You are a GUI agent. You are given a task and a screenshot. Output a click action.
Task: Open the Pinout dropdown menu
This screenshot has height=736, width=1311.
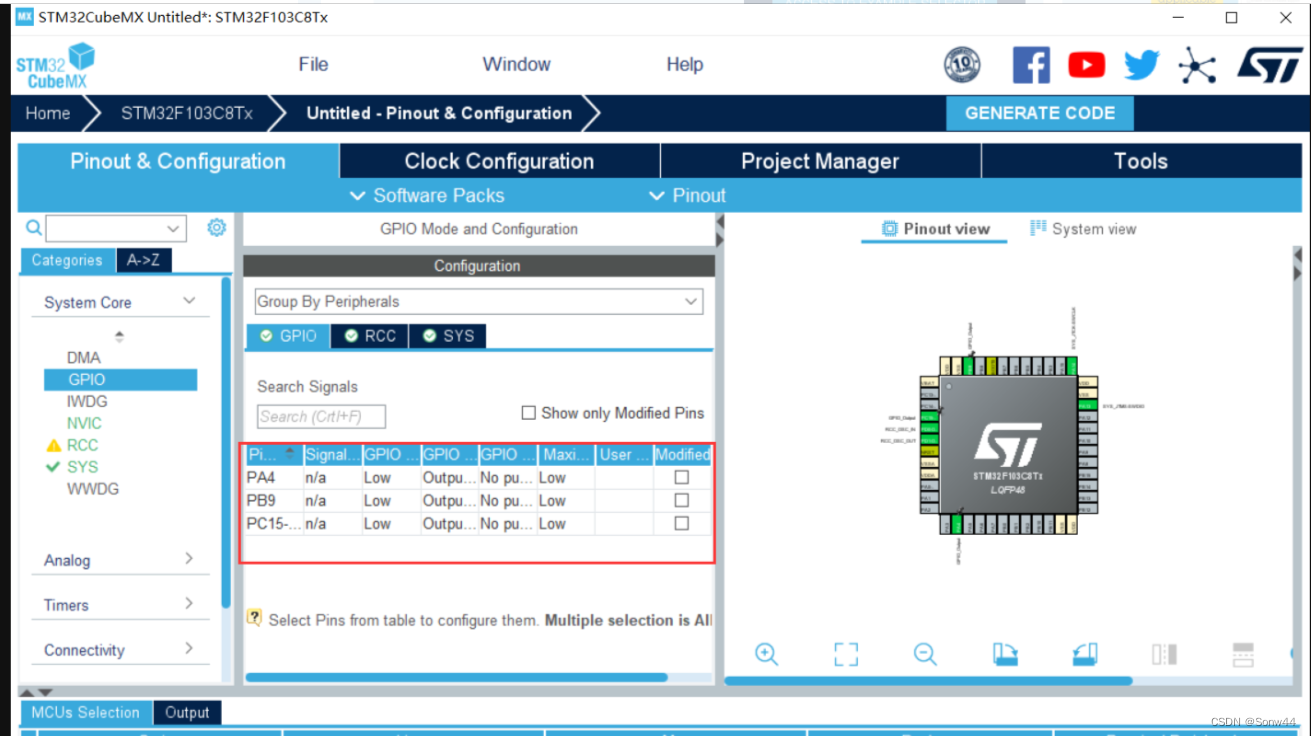click(688, 196)
